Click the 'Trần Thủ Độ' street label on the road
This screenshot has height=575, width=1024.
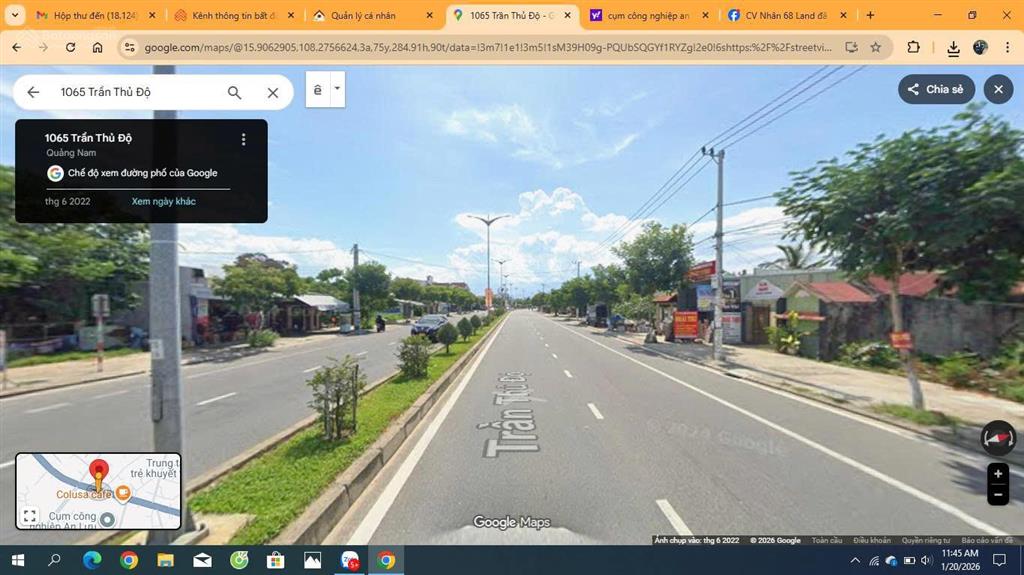point(508,415)
